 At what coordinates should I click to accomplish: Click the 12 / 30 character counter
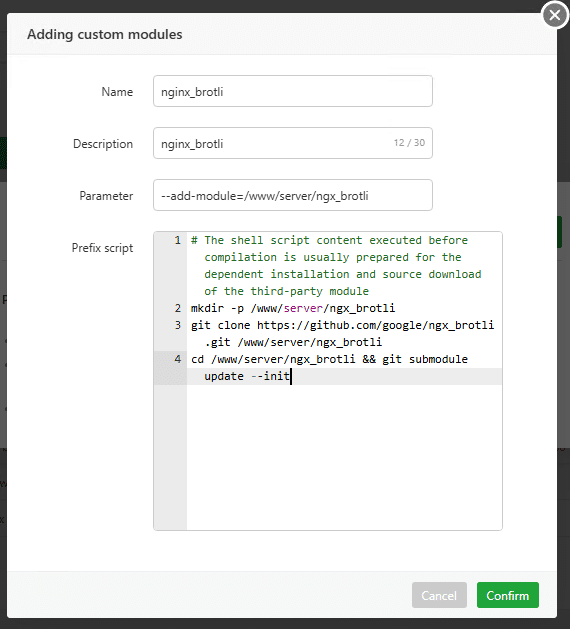click(409, 143)
